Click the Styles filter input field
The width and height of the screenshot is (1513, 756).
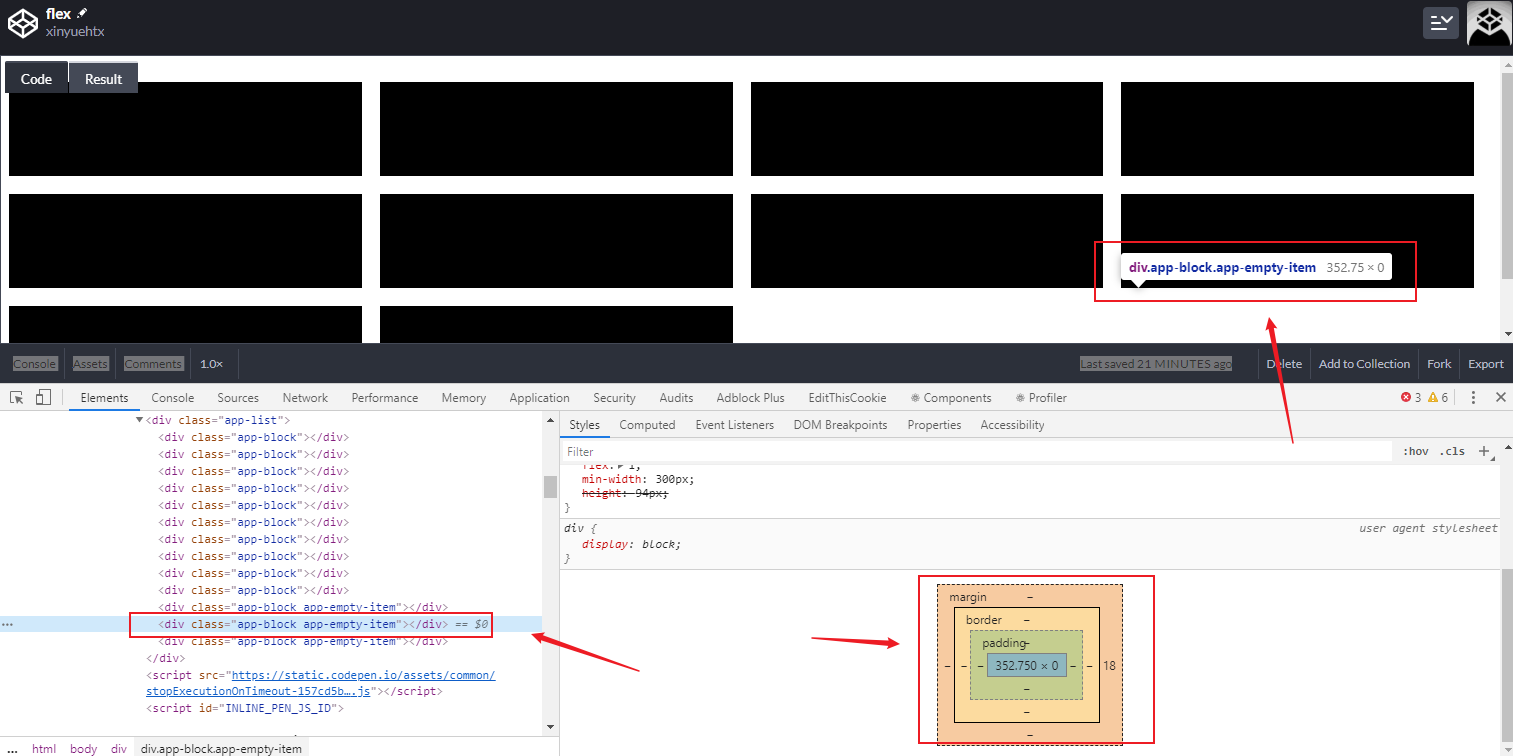coord(975,452)
